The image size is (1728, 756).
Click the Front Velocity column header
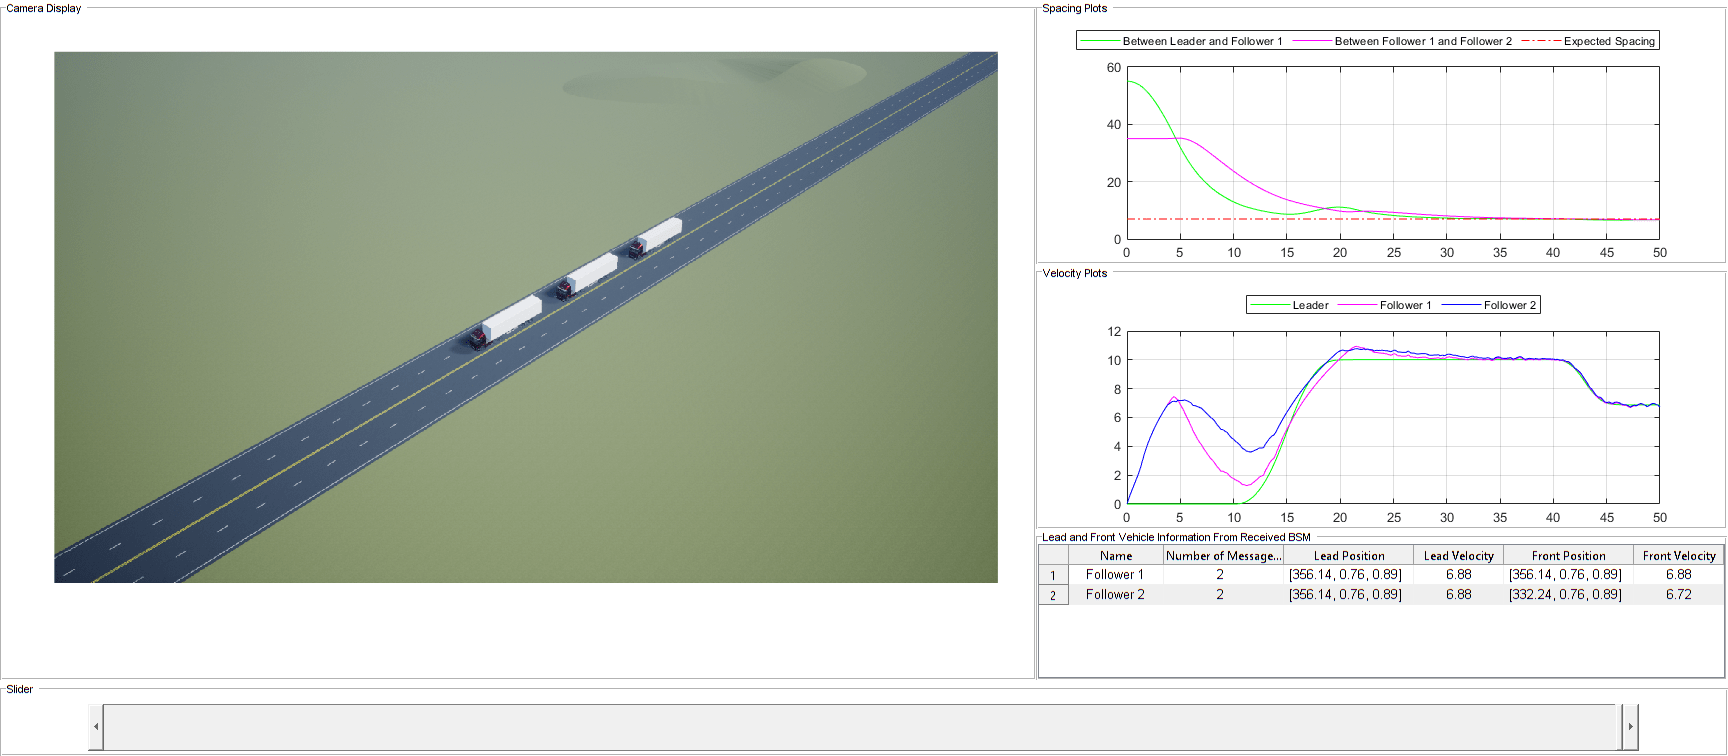[1679, 556]
